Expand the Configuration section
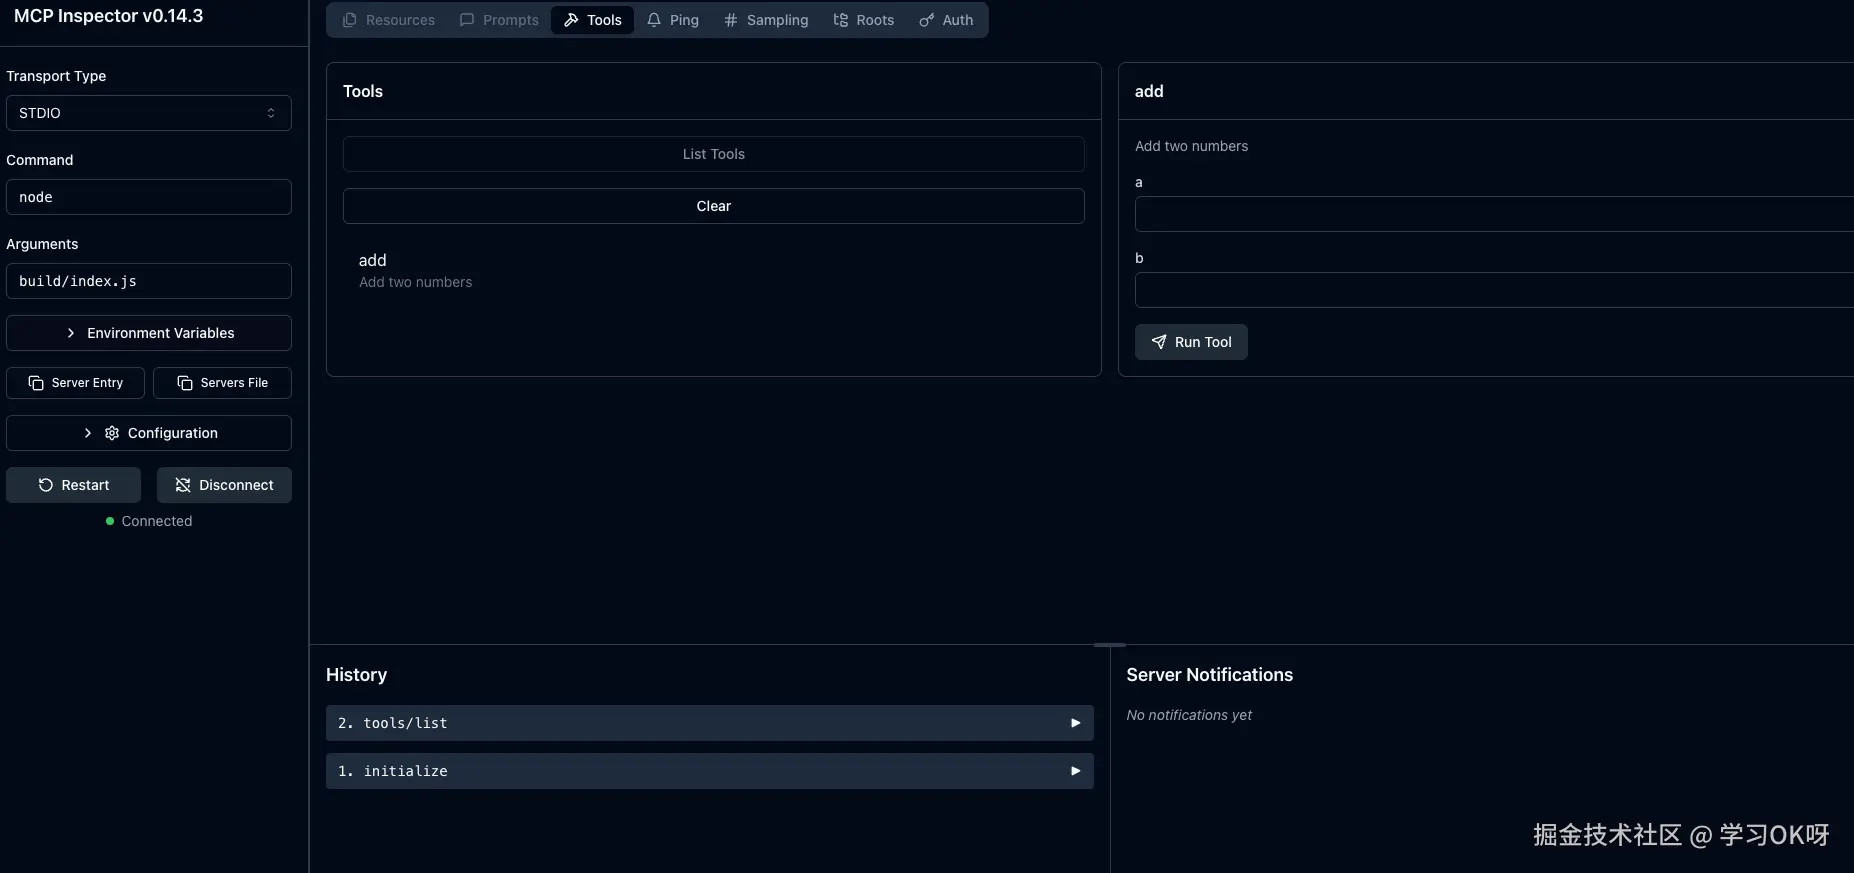 point(149,433)
